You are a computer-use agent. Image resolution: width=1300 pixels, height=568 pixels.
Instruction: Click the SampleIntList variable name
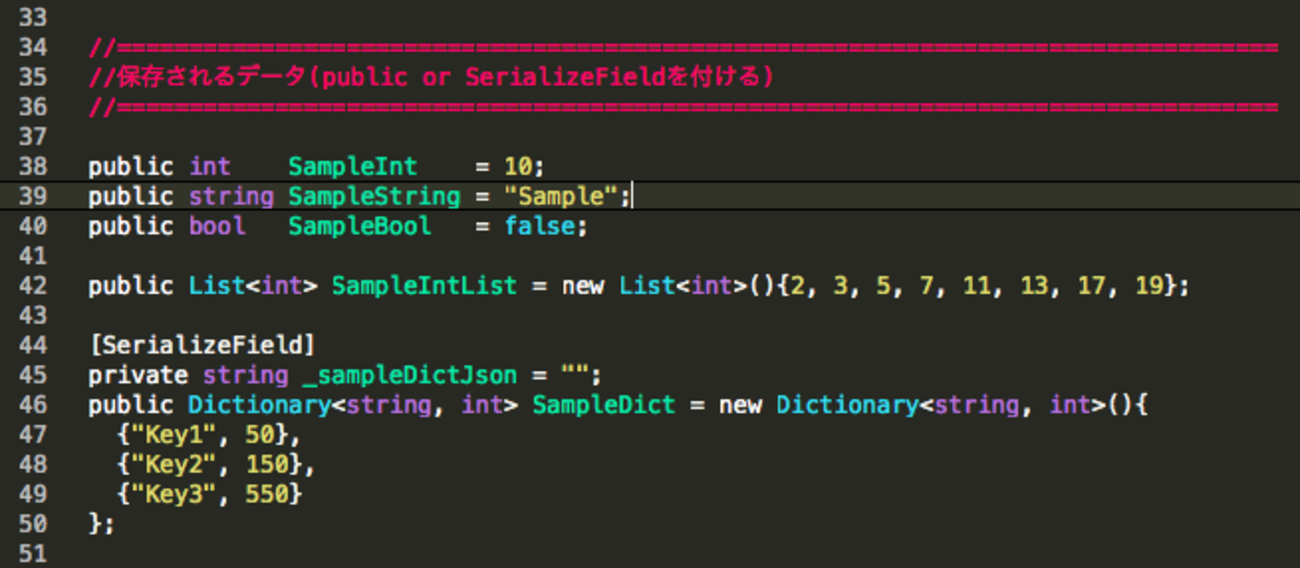click(424, 286)
